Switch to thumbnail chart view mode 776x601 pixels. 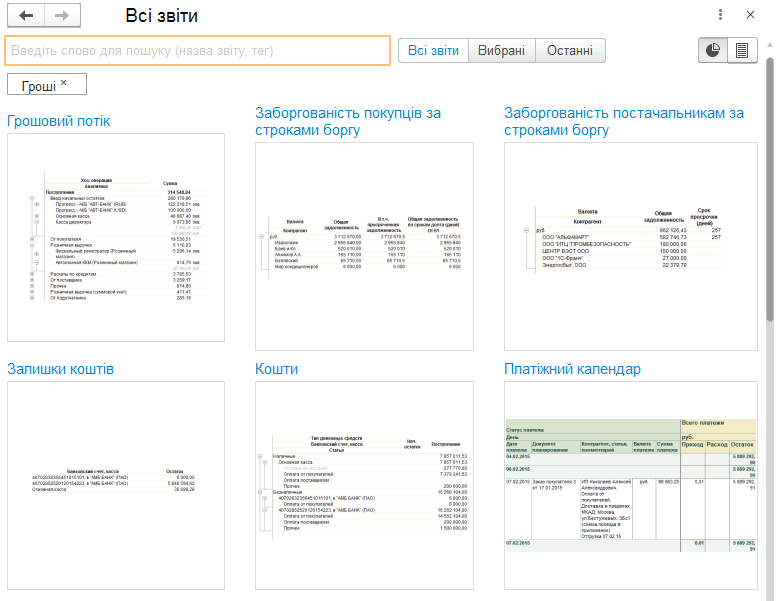[x=713, y=50]
